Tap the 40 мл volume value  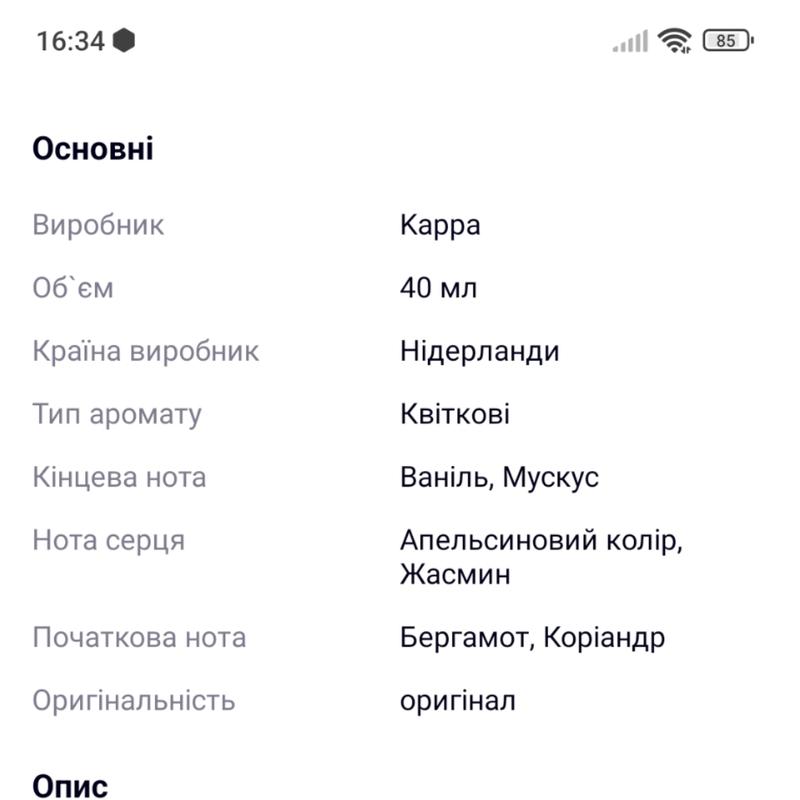pyautogui.click(x=438, y=288)
